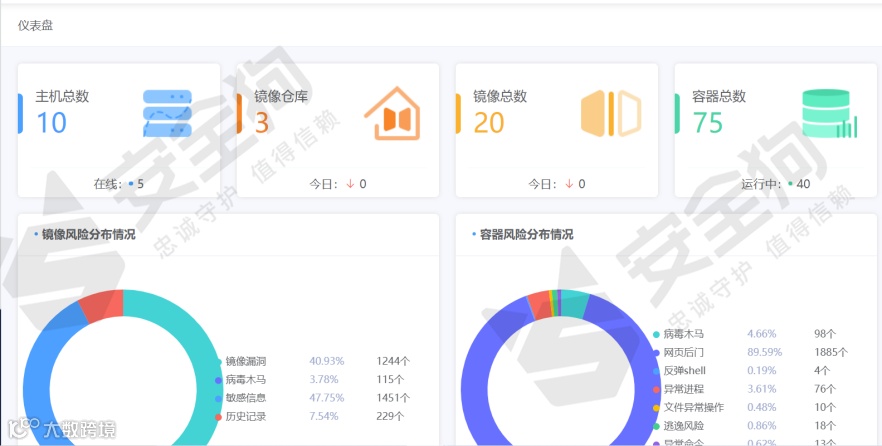The height and width of the screenshot is (446, 882).
Task: Toggle 逃逸风险 legend item
Action: 679,426
